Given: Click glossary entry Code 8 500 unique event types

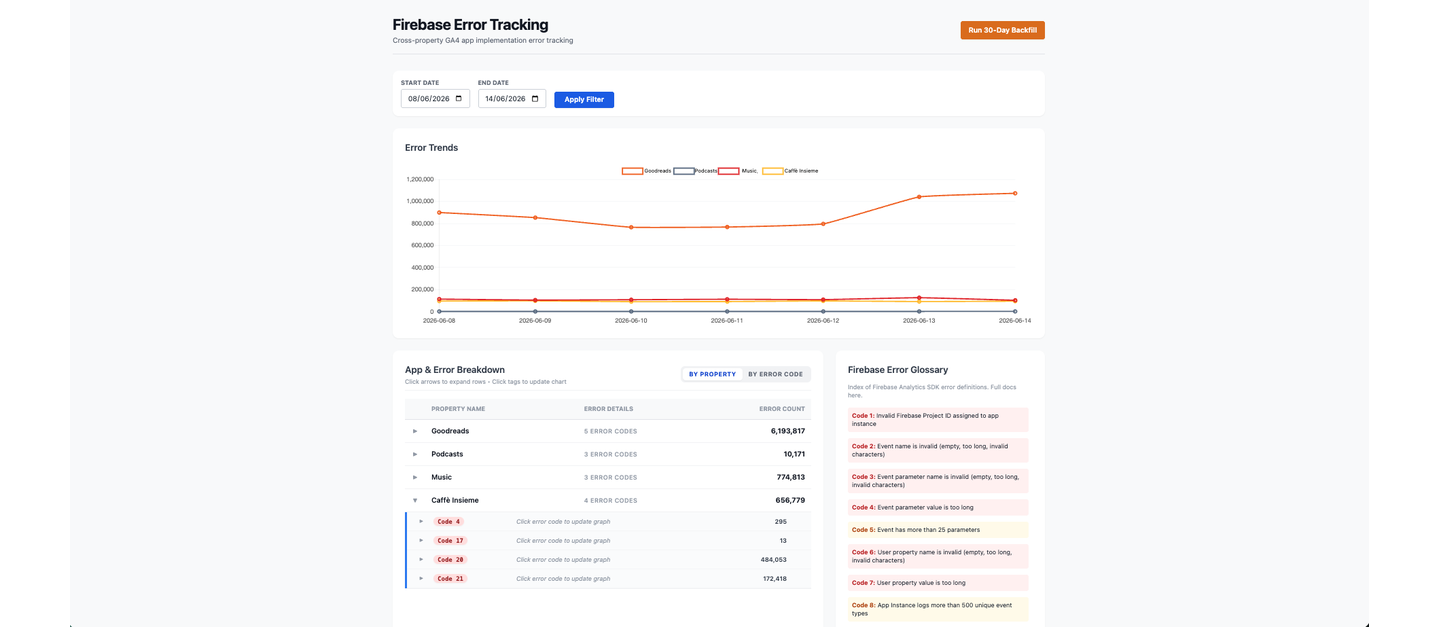Looking at the screenshot, I should 937,609.
